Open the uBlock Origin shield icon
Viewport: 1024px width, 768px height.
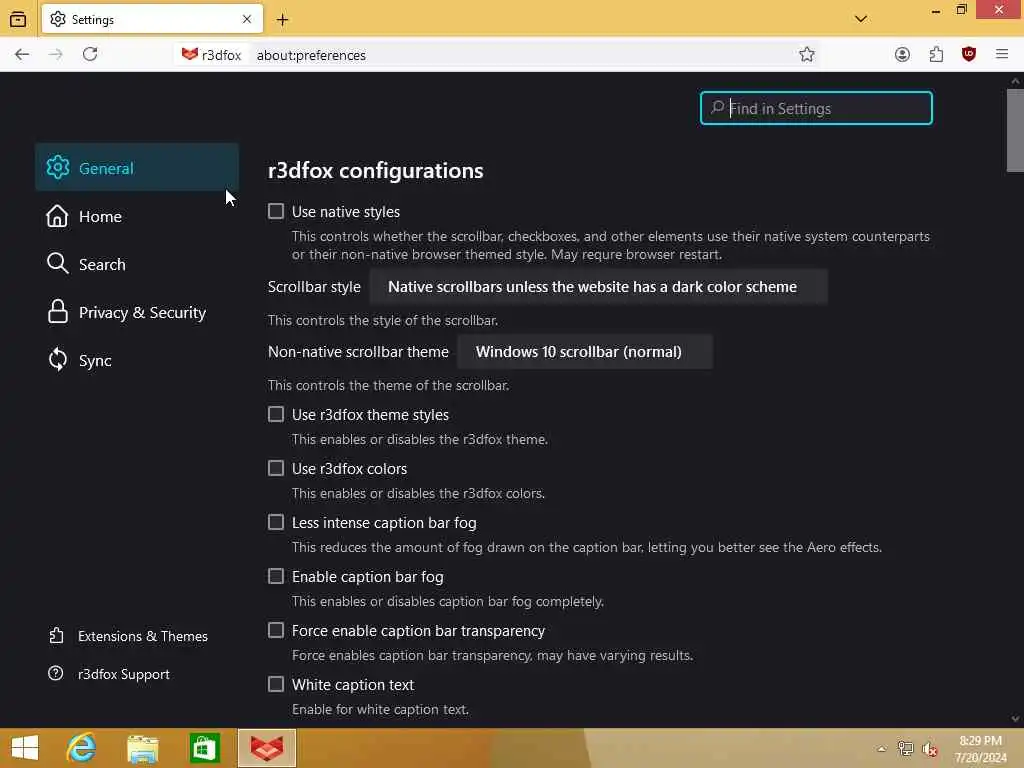pyautogui.click(x=968, y=55)
